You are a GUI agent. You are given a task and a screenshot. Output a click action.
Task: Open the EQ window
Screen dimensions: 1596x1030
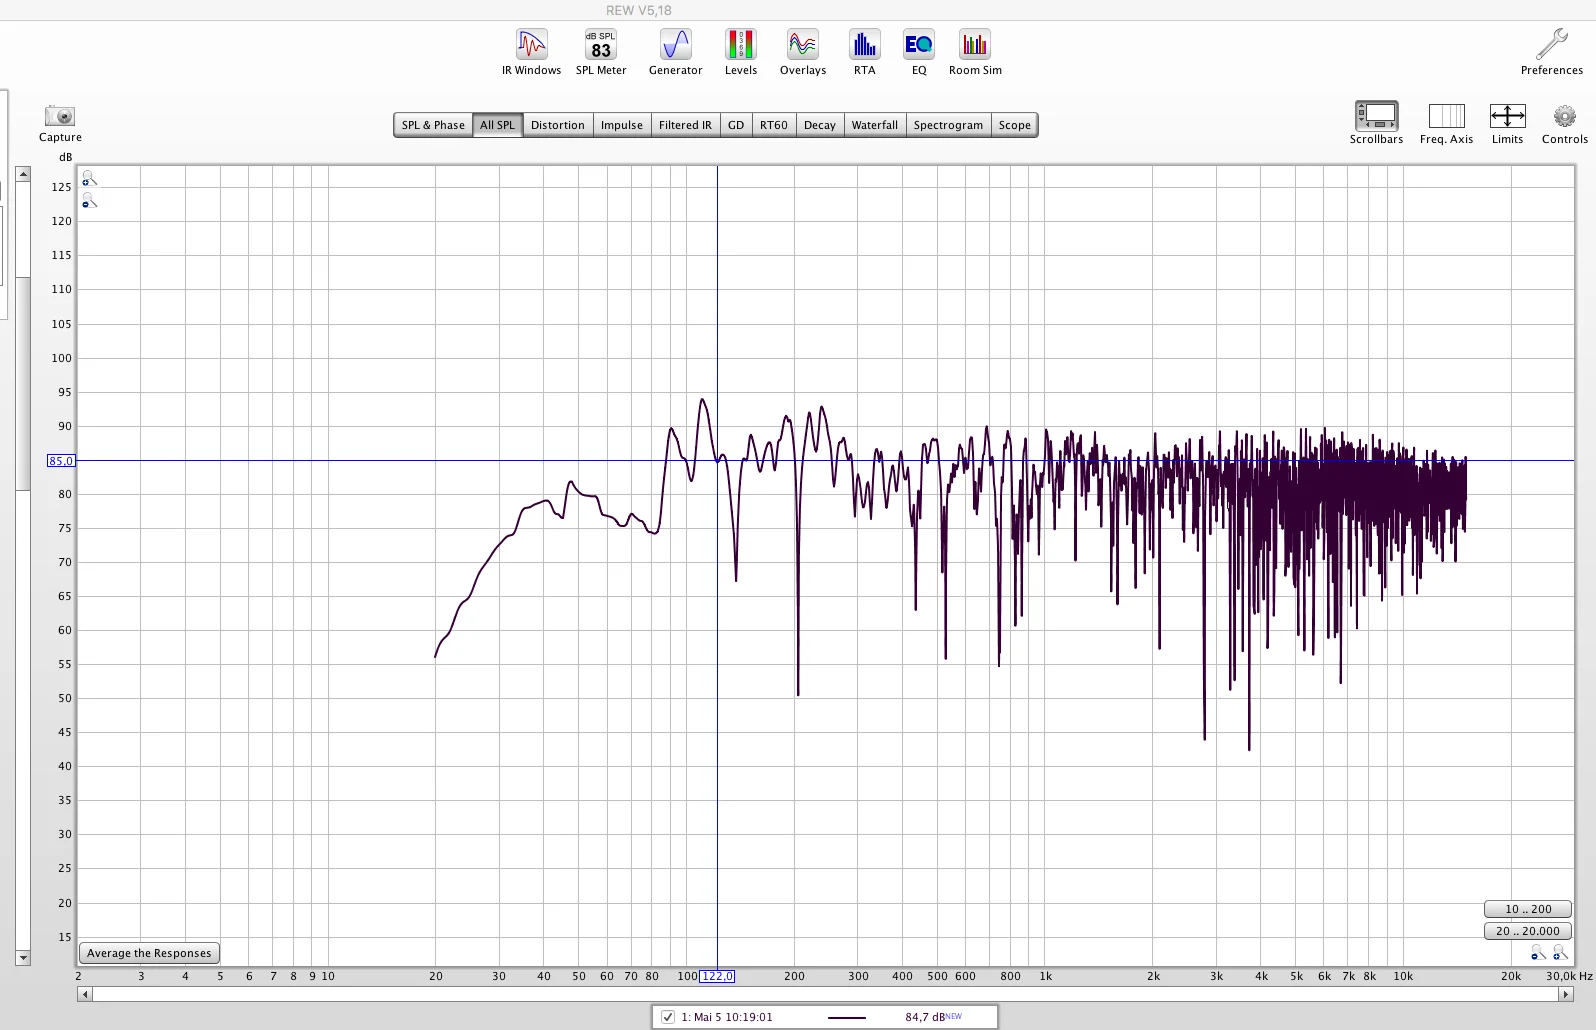coord(919,52)
